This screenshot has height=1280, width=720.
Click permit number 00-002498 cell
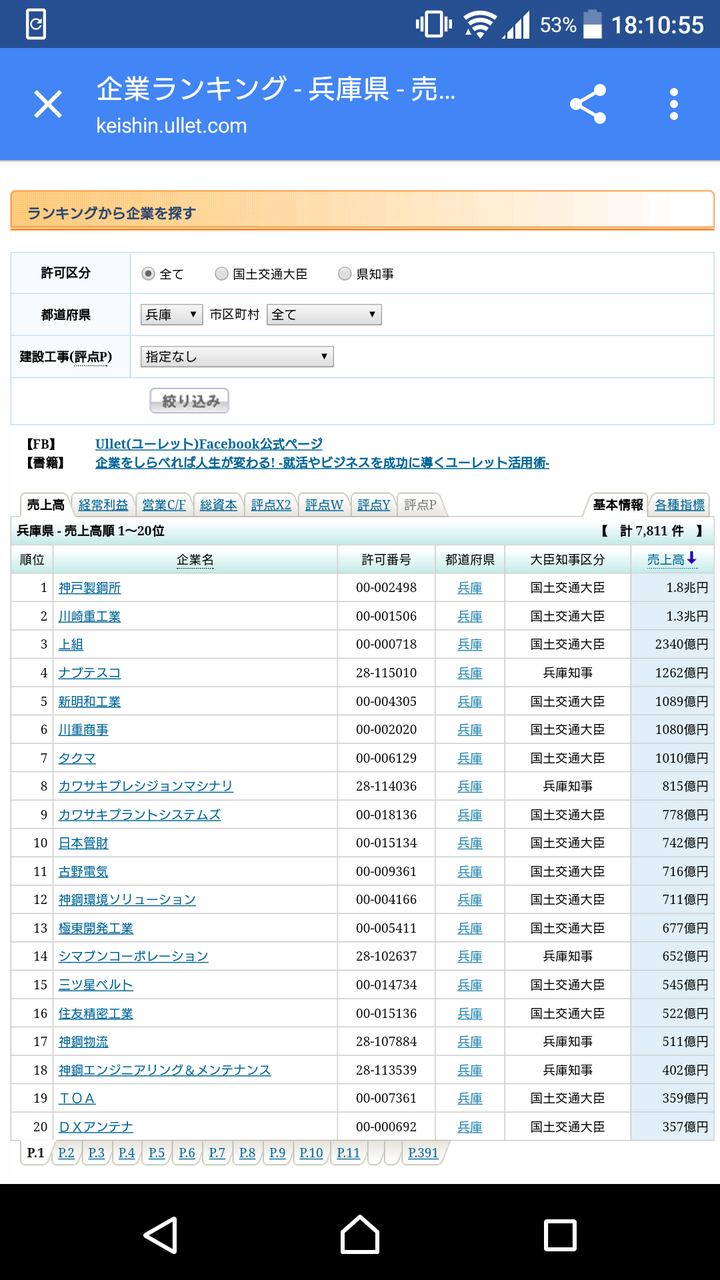coord(386,588)
